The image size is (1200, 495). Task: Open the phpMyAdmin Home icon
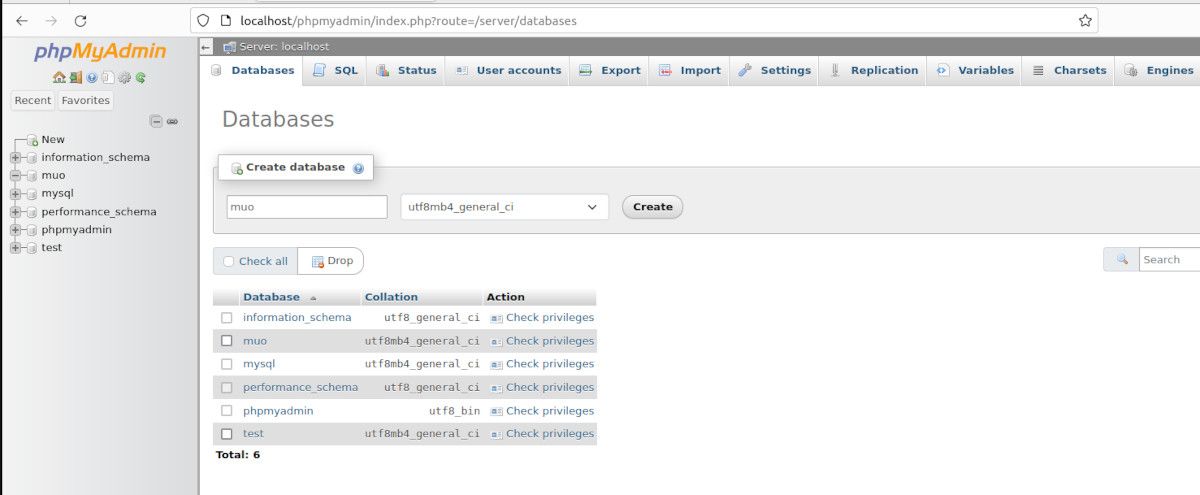59,77
